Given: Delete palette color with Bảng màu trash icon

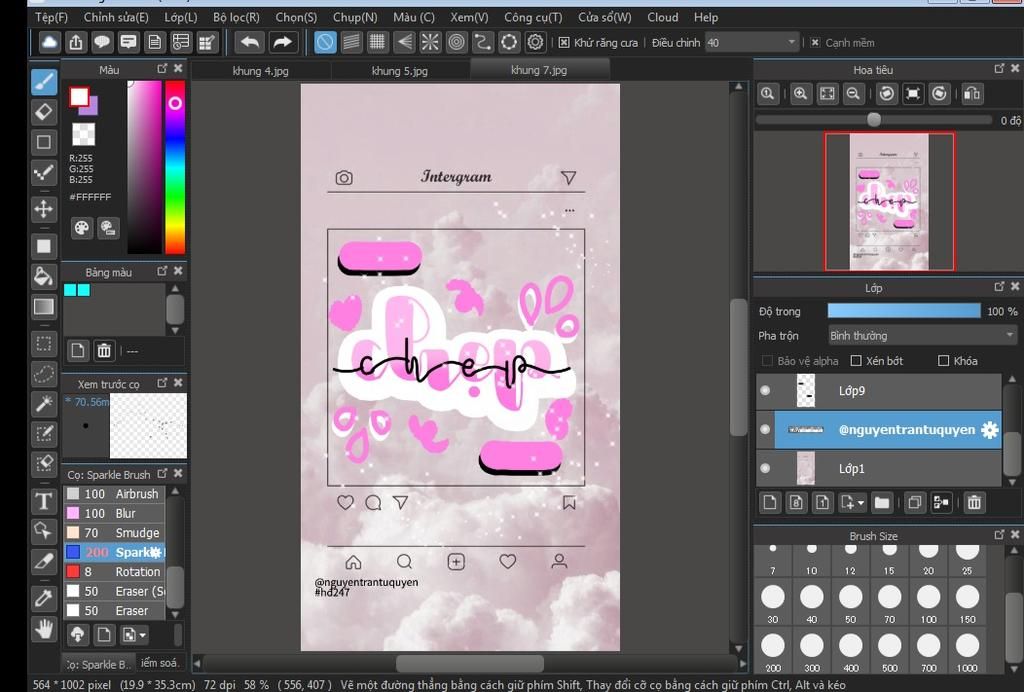Looking at the screenshot, I should (x=104, y=351).
